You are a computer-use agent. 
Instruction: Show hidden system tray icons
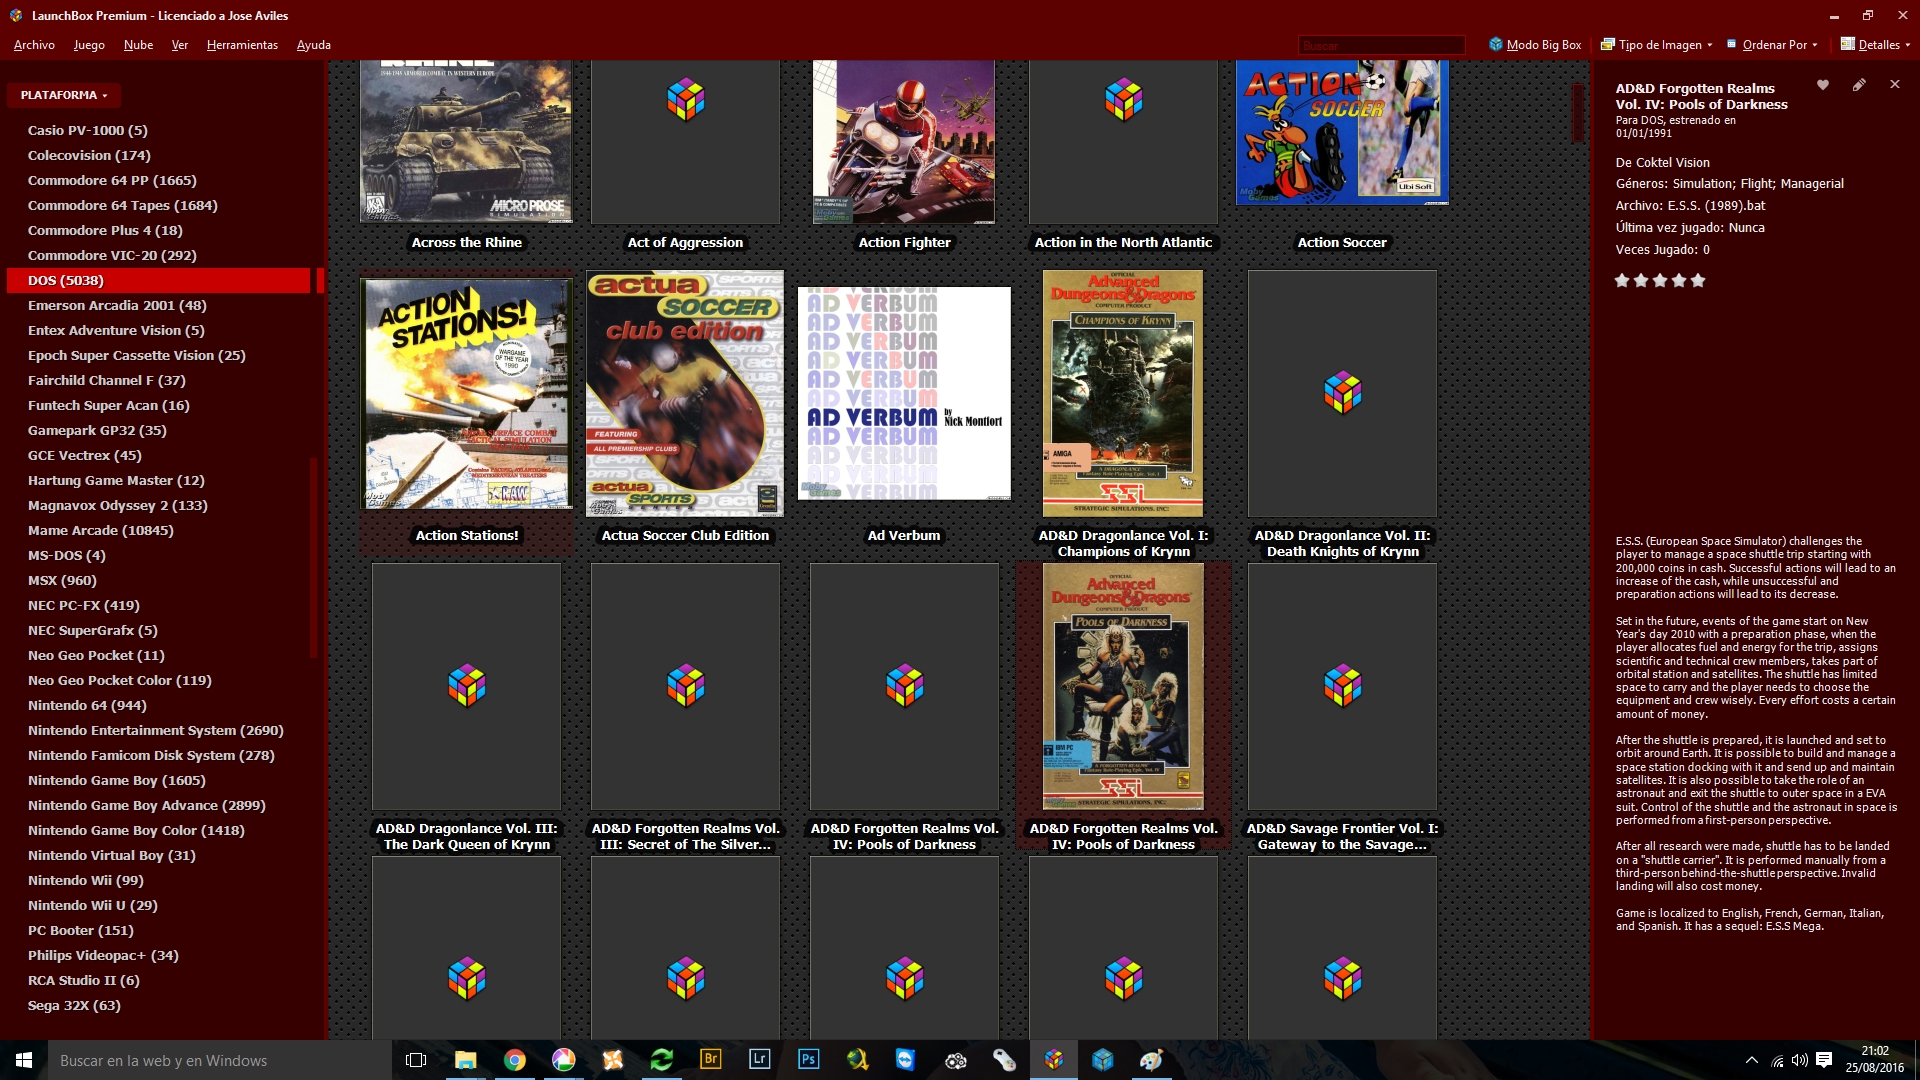[1752, 1060]
